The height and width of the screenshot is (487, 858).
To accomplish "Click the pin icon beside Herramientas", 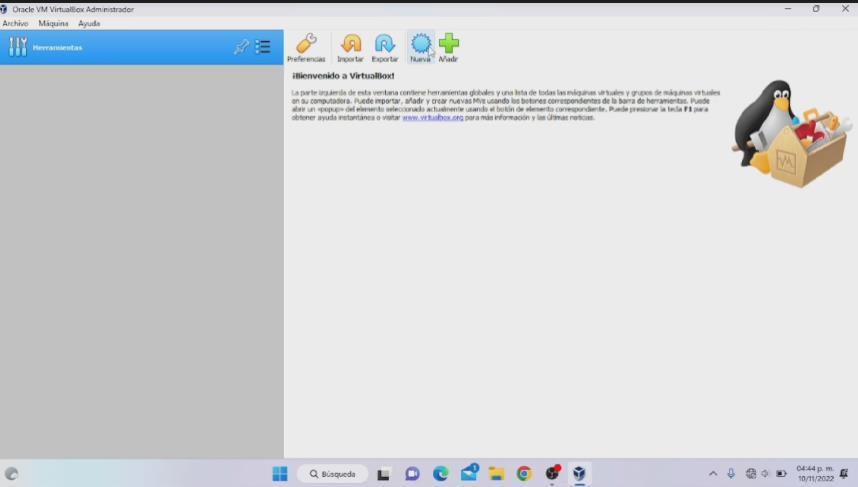I will pos(241,47).
